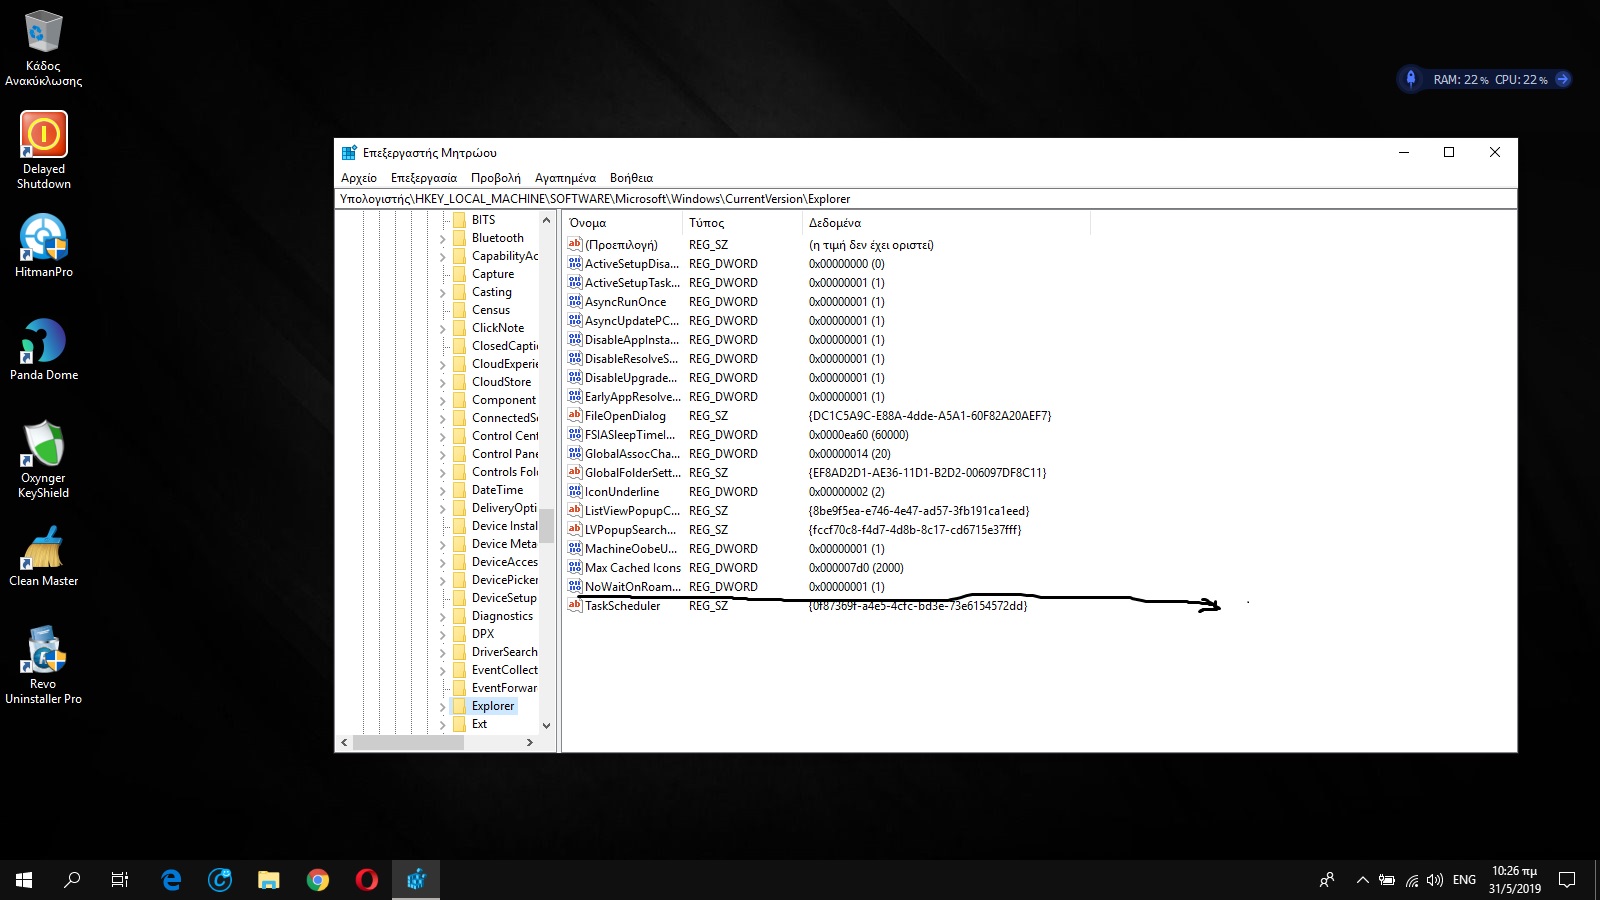Expand the DPX registry key
Viewport: 1600px width, 900px height.
[x=443, y=635]
